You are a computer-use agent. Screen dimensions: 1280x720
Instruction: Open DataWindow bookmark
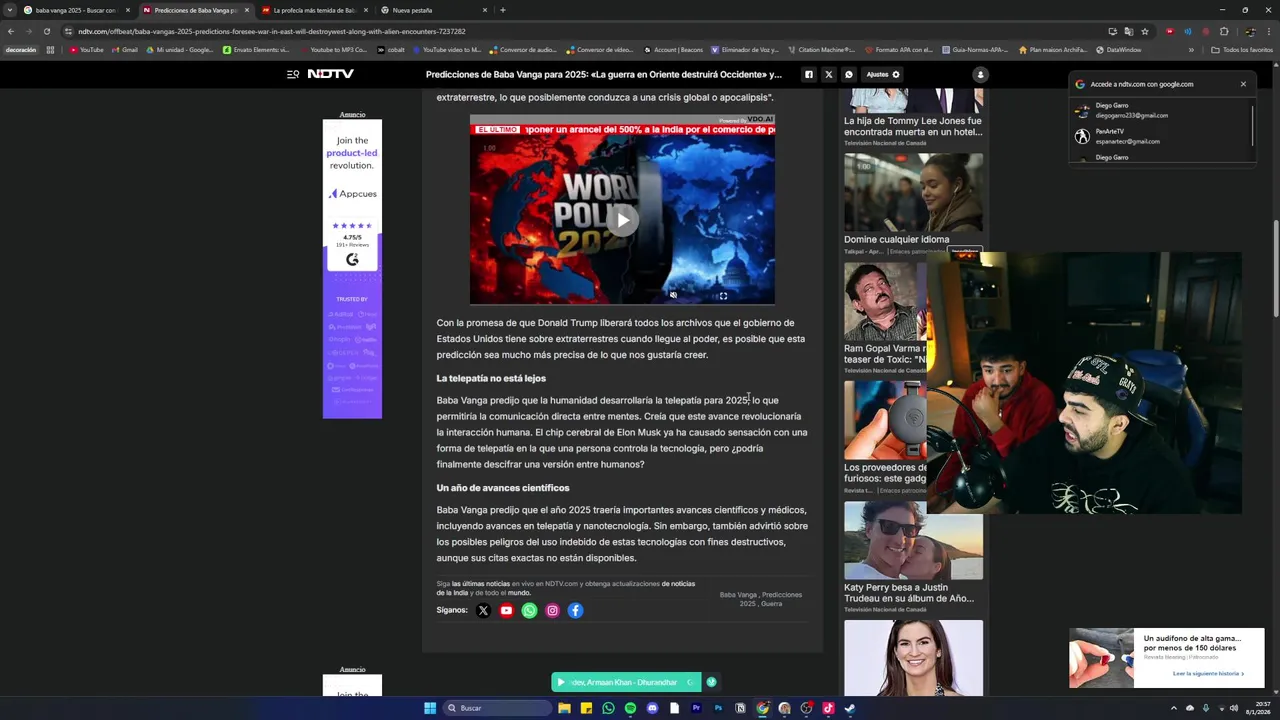pyautogui.click(x=1118, y=50)
